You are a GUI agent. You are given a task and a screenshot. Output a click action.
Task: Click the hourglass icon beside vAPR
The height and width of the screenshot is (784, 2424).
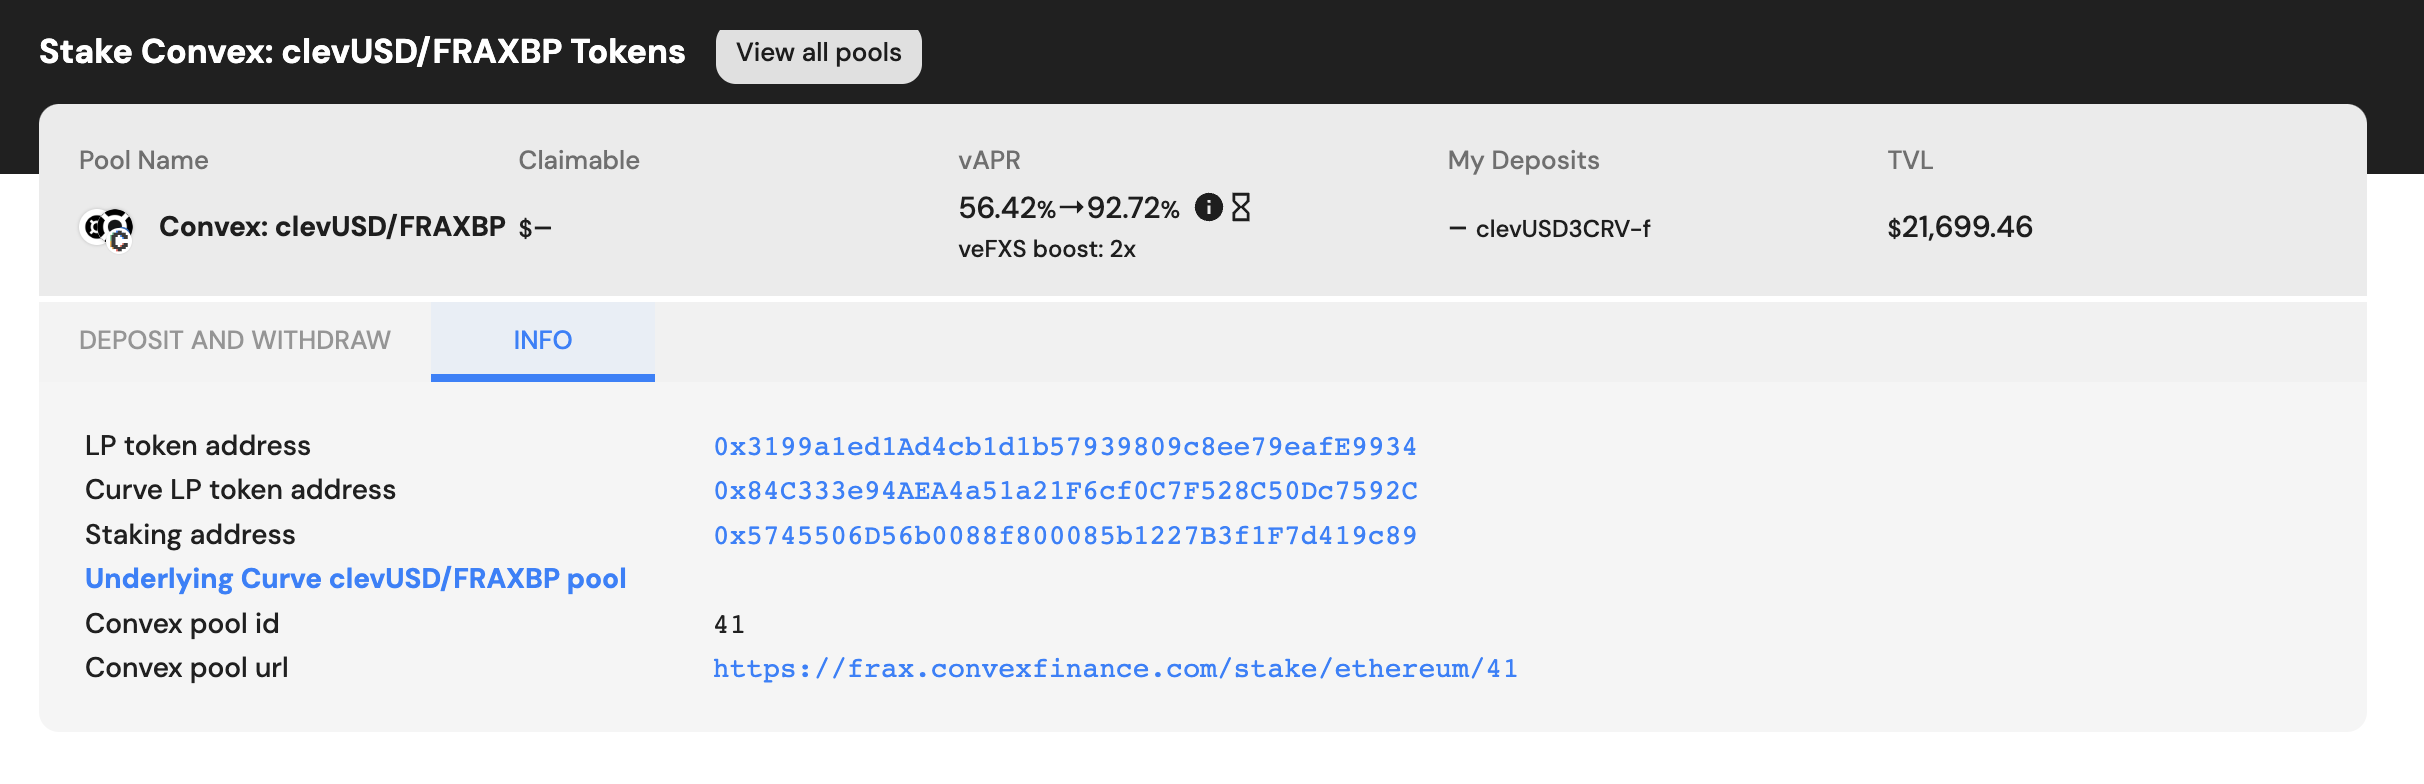[1241, 207]
